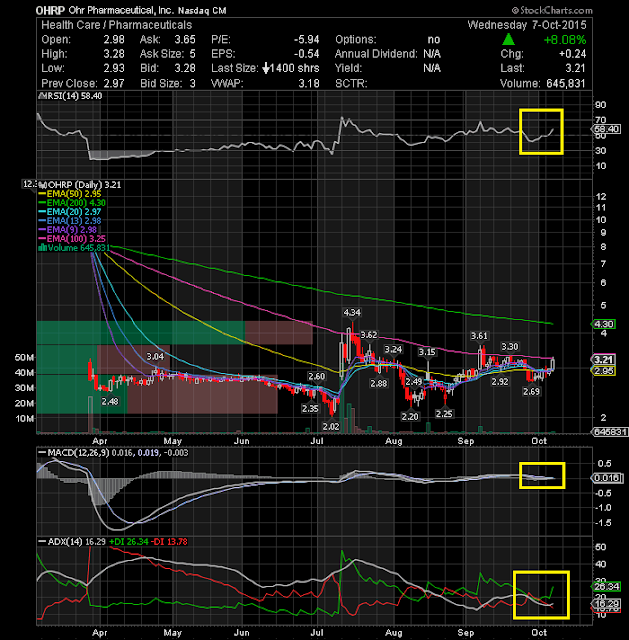Click the date Wednesday 7-Oct-2015
The image size is (629, 640).
pos(527,25)
